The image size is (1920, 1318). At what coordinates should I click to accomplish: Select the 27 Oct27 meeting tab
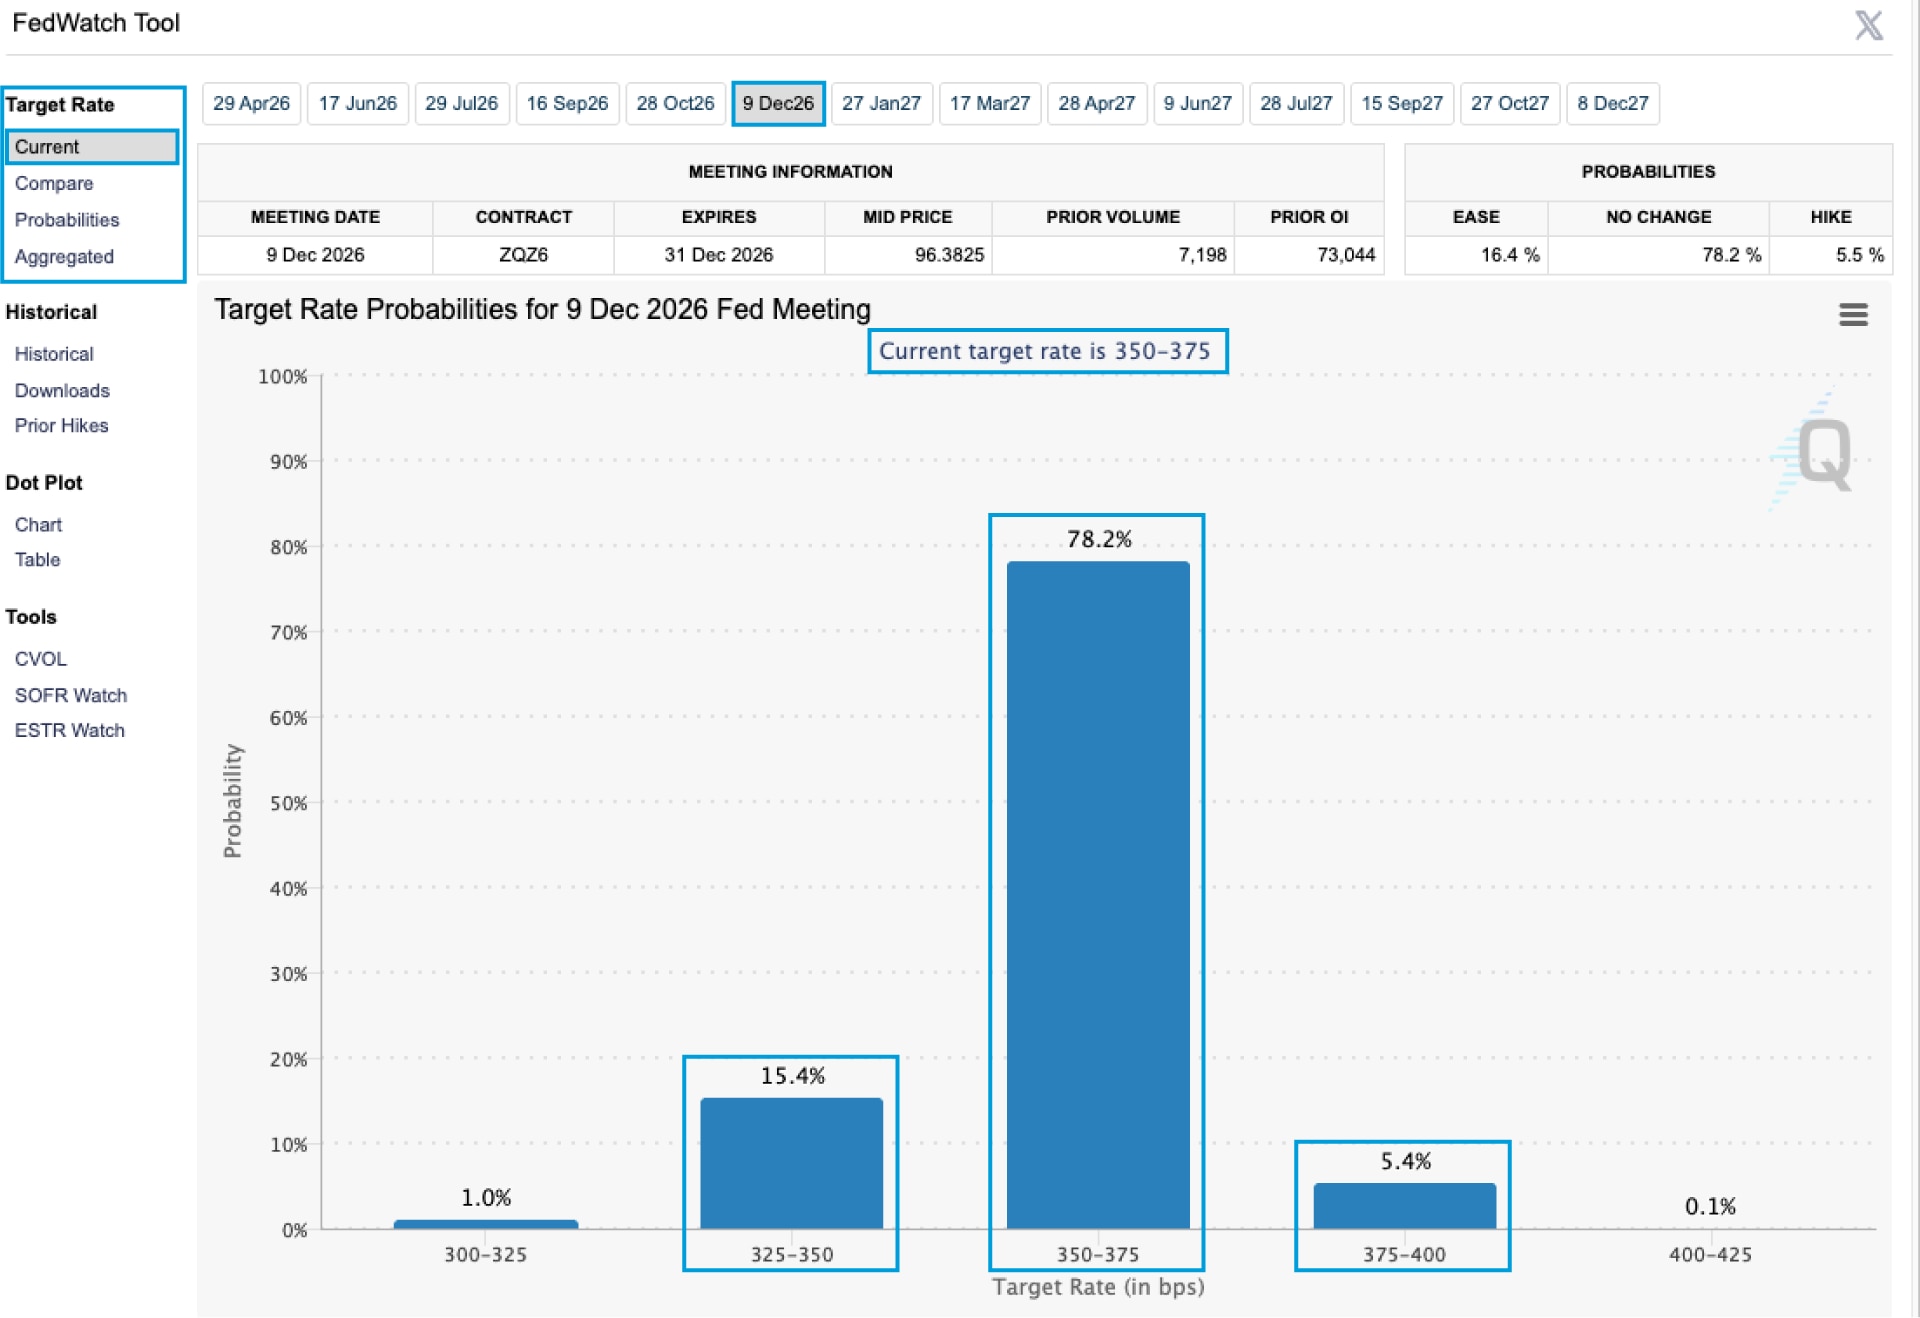pyautogui.click(x=1509, y=103)
